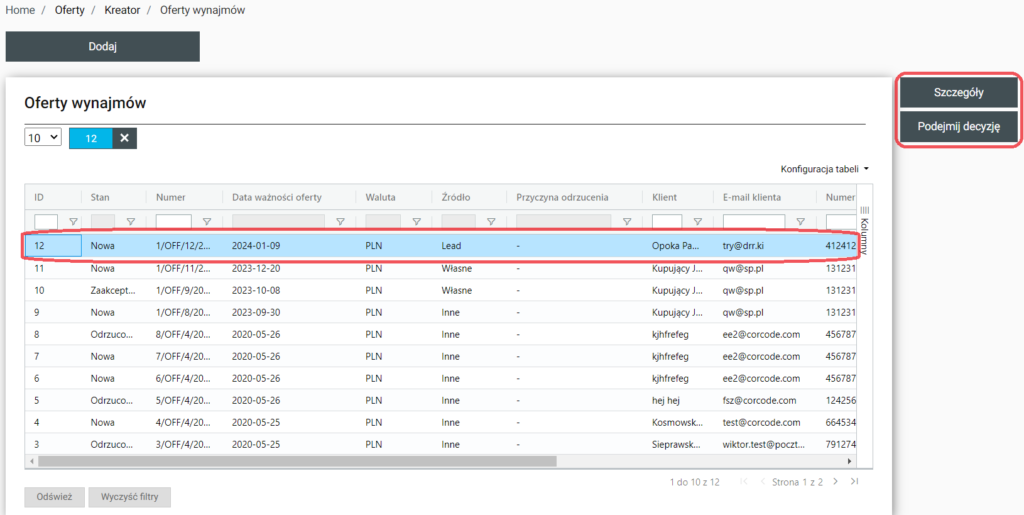Open the Klient column filter funnel

[x=697, y=222]
